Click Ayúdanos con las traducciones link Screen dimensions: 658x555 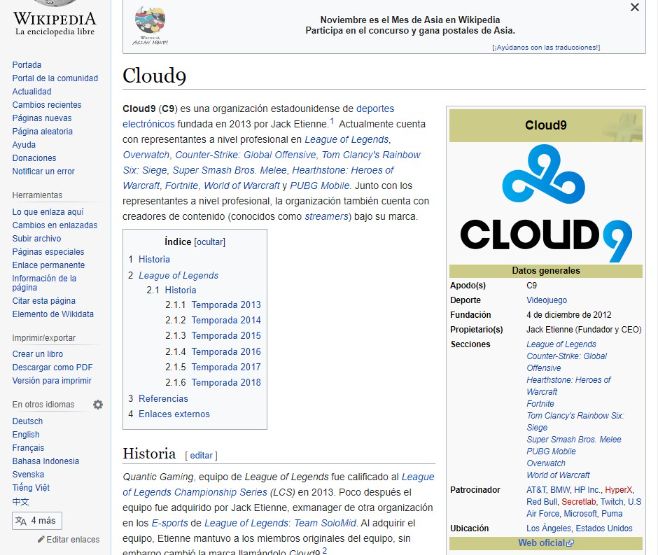point(546,47)
